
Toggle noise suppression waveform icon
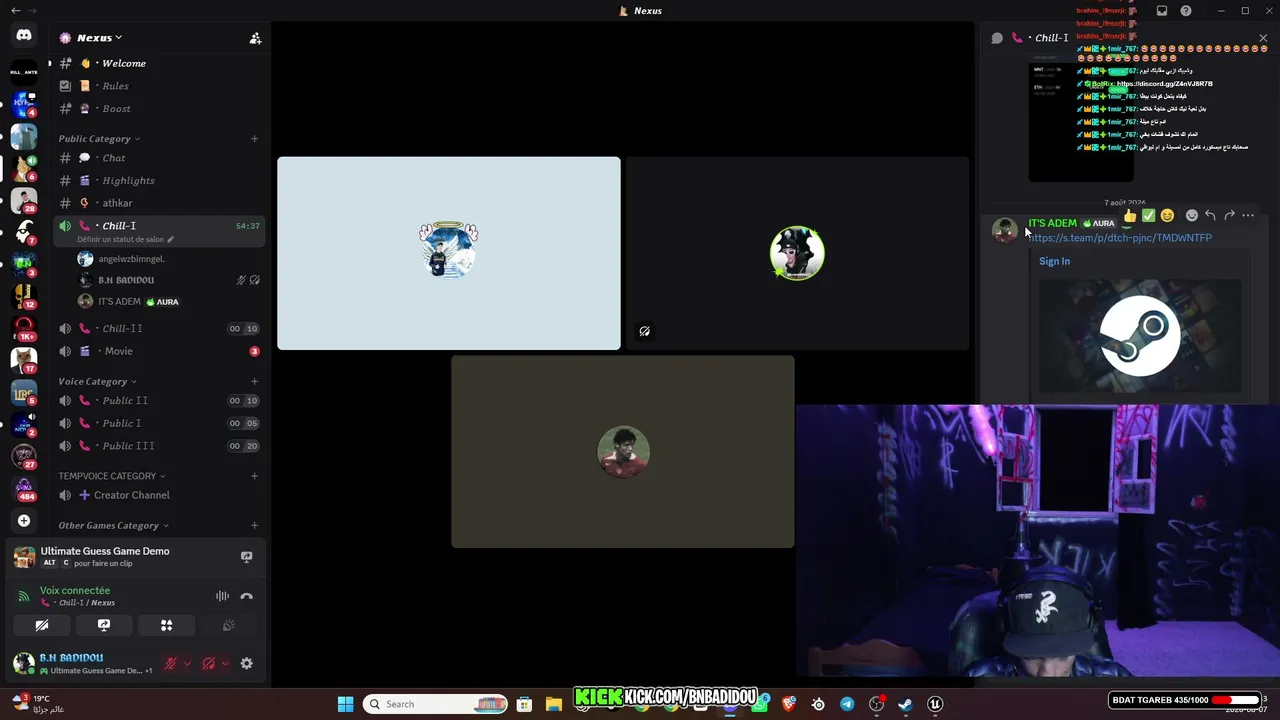222,596
